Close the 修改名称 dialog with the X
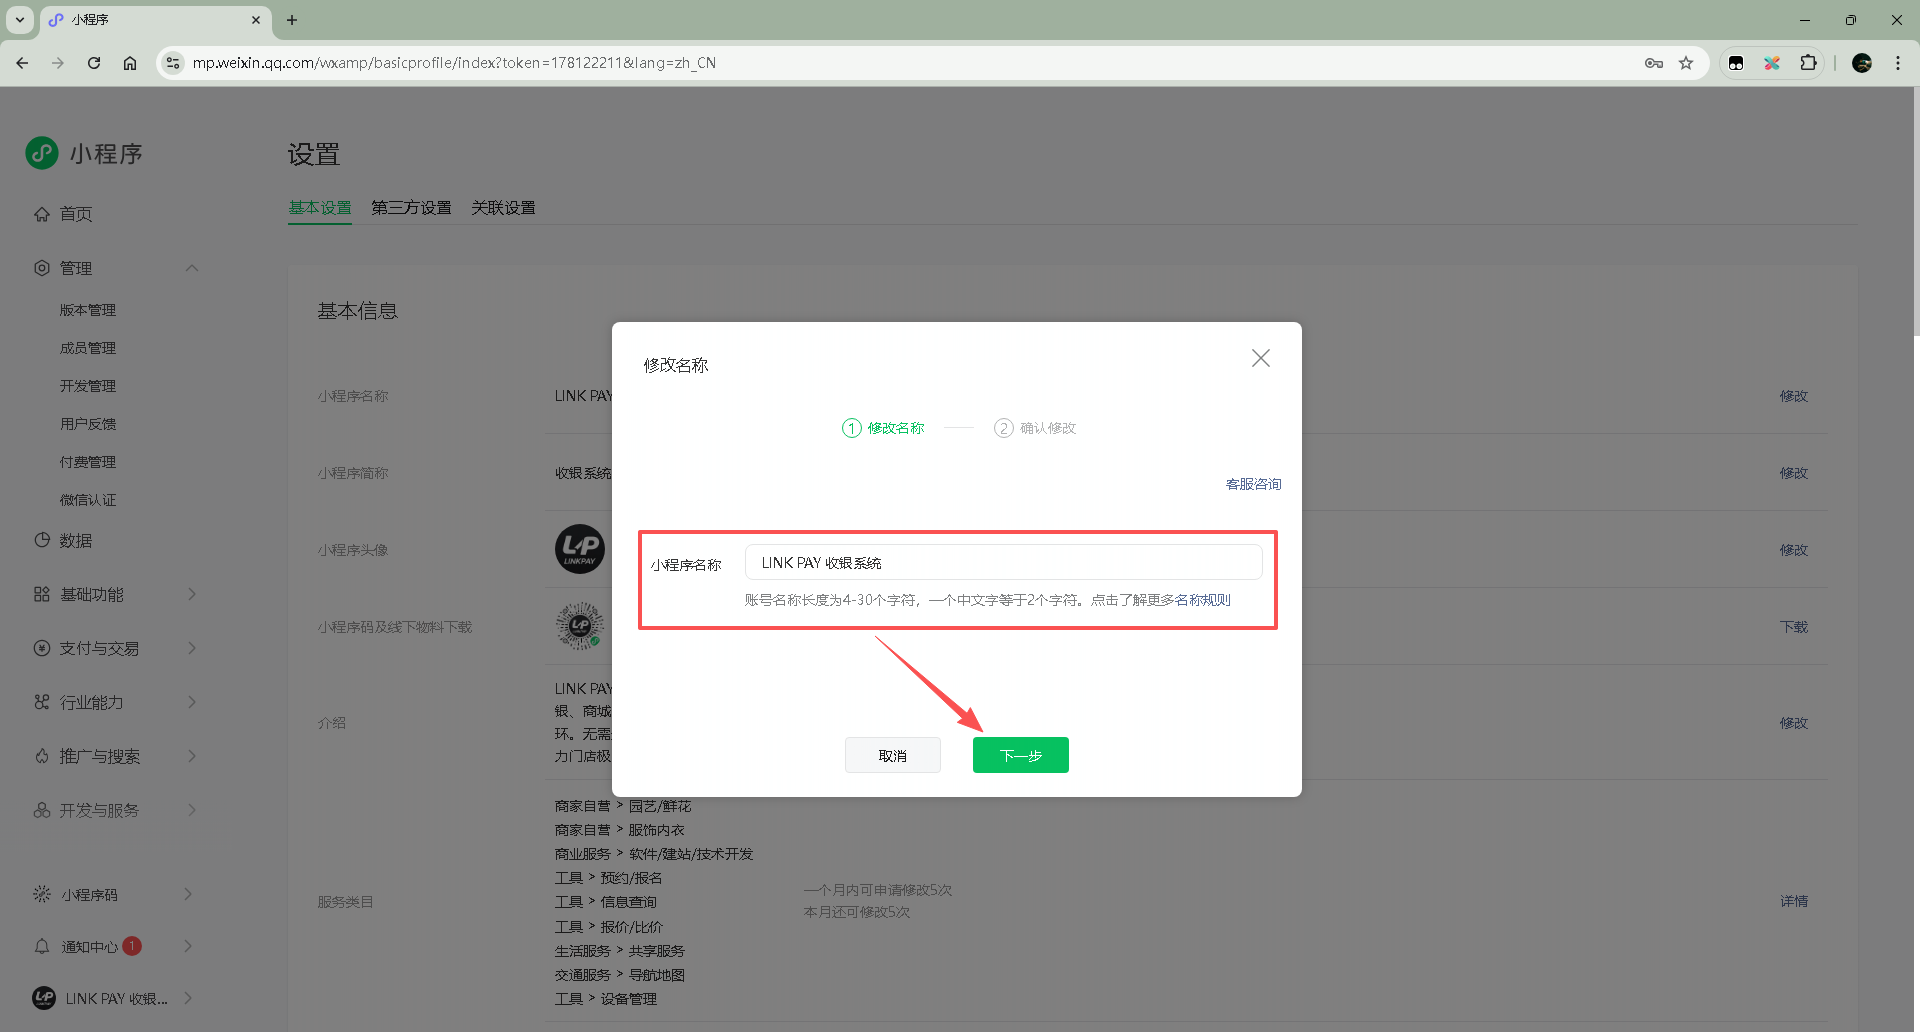The image size is (1920, 1032). tap(1260, 358)
